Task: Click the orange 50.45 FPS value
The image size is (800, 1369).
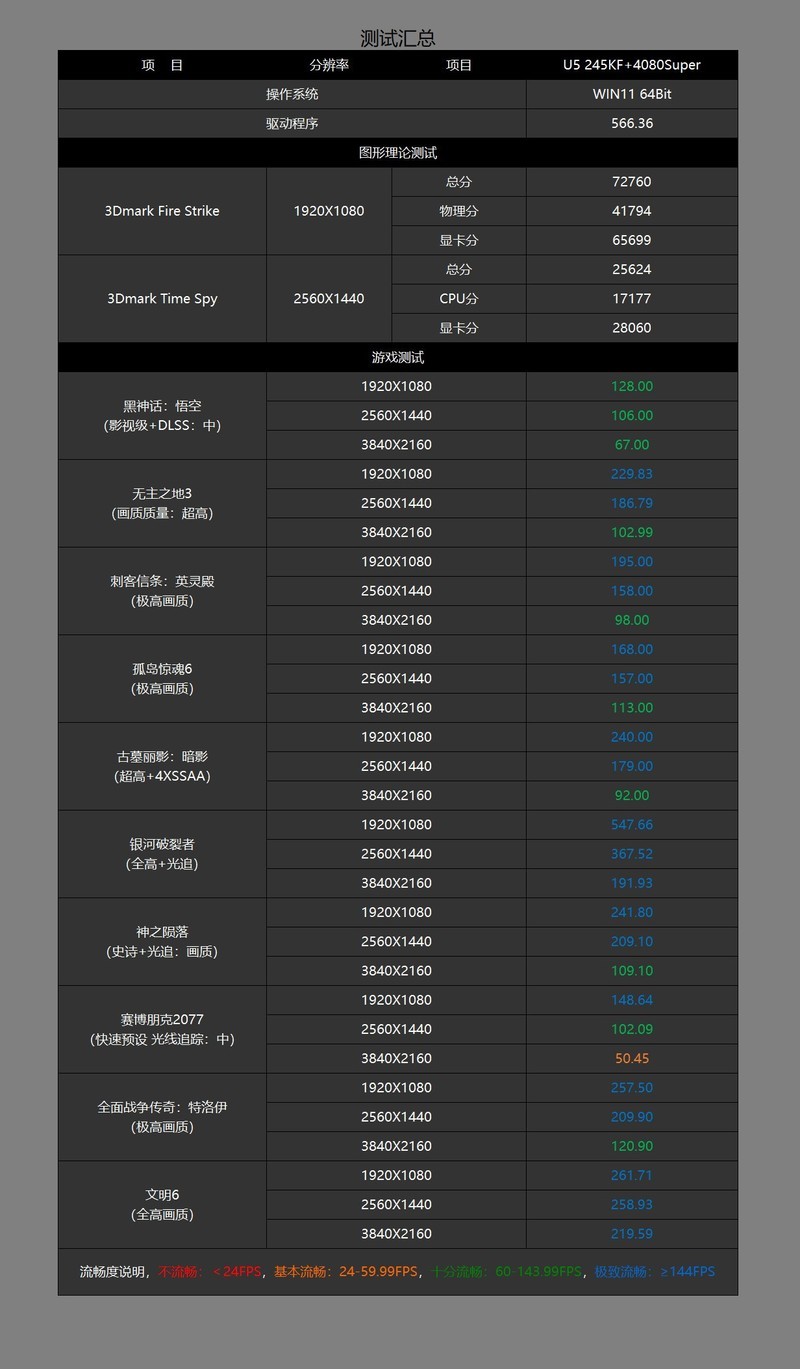Action: [631, 1058]
